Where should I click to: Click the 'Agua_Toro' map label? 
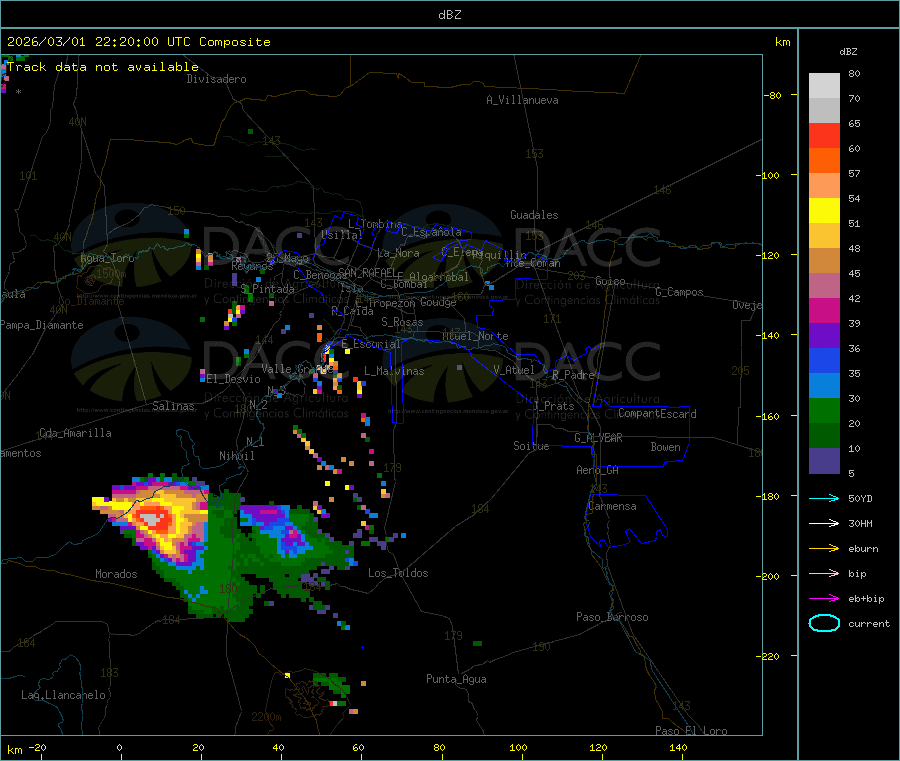click(x=107, y=258)
